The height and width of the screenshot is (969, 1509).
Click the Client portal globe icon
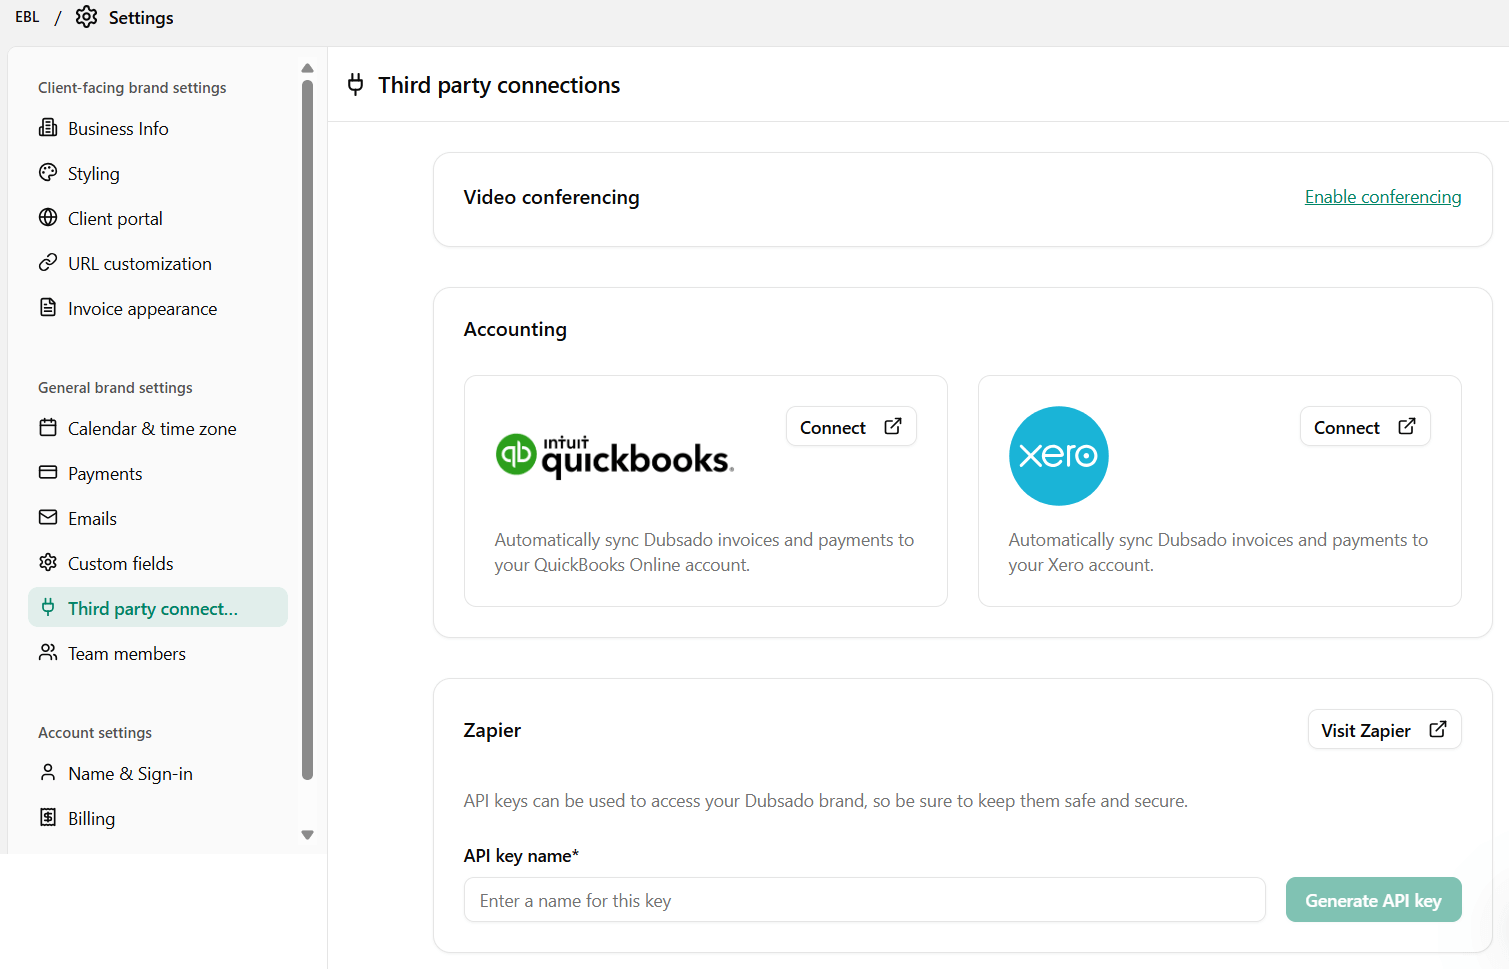tap(49, 218)
